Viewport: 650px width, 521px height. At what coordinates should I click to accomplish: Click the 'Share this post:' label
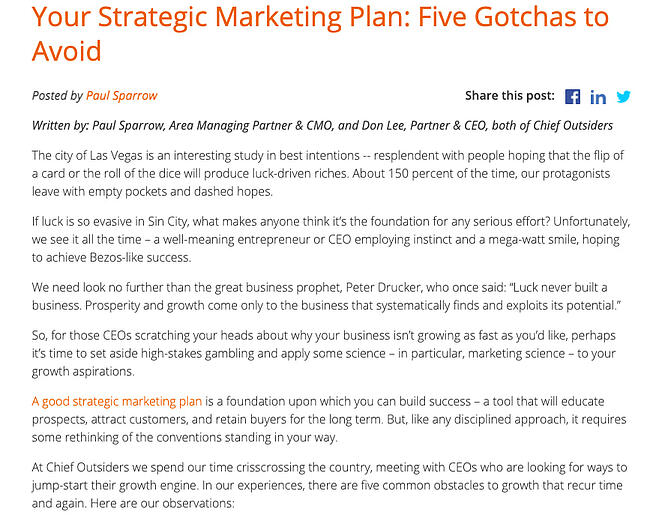point(509,96)
